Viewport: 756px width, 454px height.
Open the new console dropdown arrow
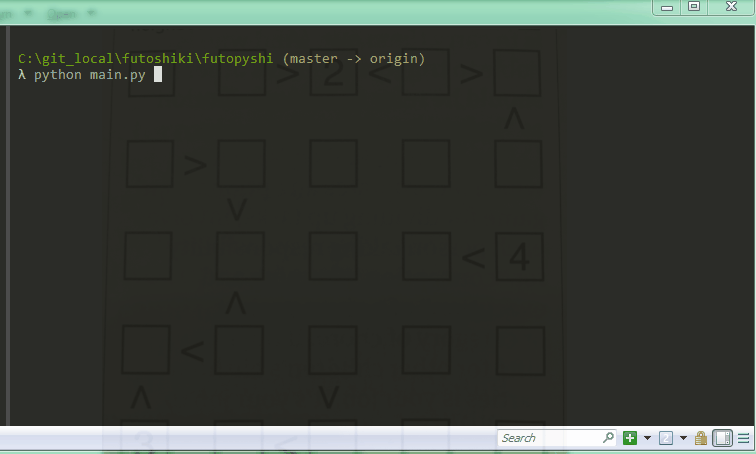point(647,438)
